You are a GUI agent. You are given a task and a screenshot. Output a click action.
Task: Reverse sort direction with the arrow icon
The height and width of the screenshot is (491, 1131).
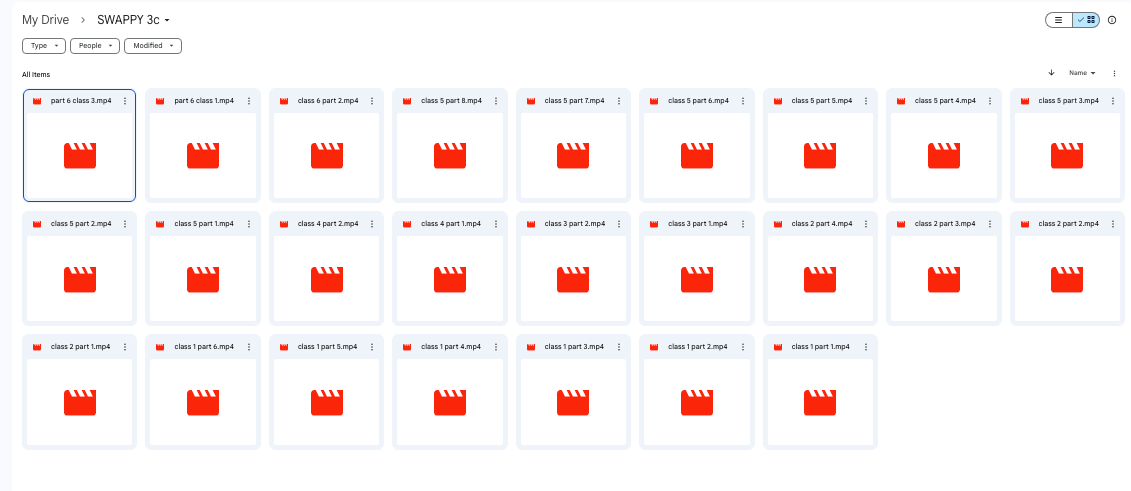click(x=1051, y=73)
